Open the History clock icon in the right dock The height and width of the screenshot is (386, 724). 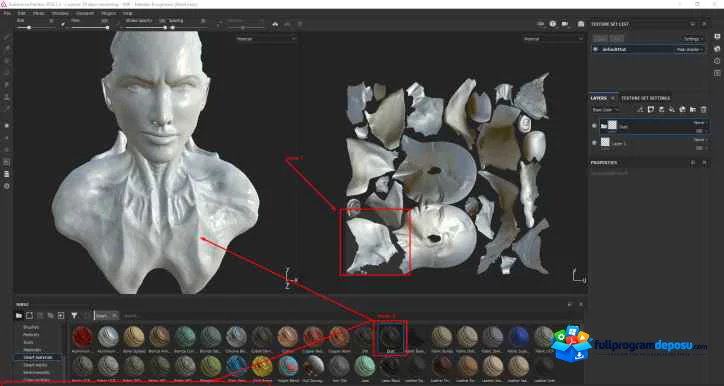(717, 61)
